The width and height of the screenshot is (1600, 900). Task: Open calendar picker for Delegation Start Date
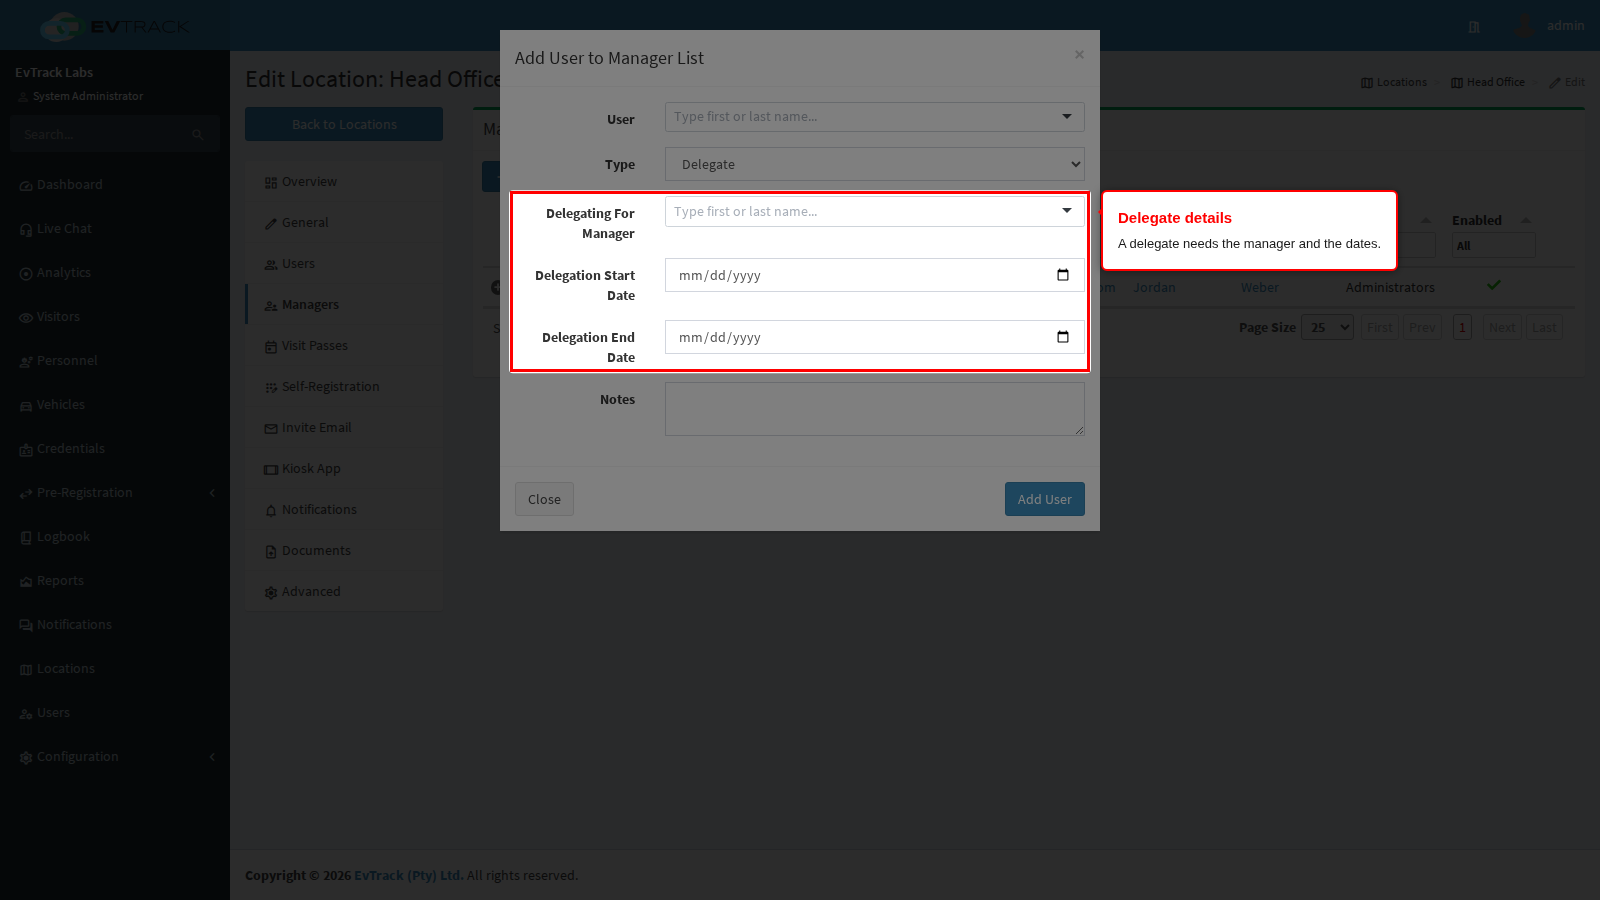[x=1063, y=275]
